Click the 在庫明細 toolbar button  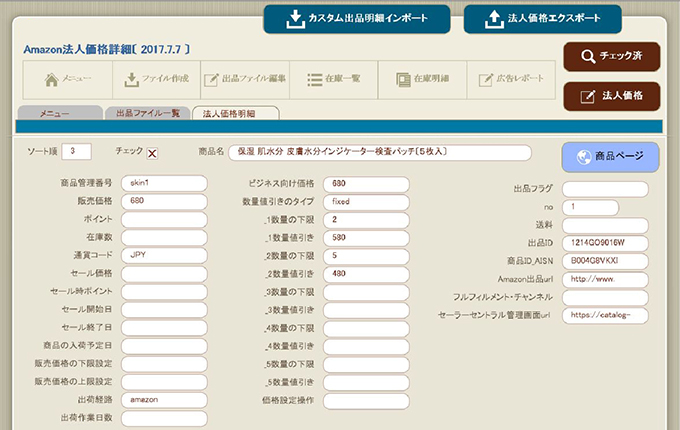pyautogui.click(x=422, y=80)
